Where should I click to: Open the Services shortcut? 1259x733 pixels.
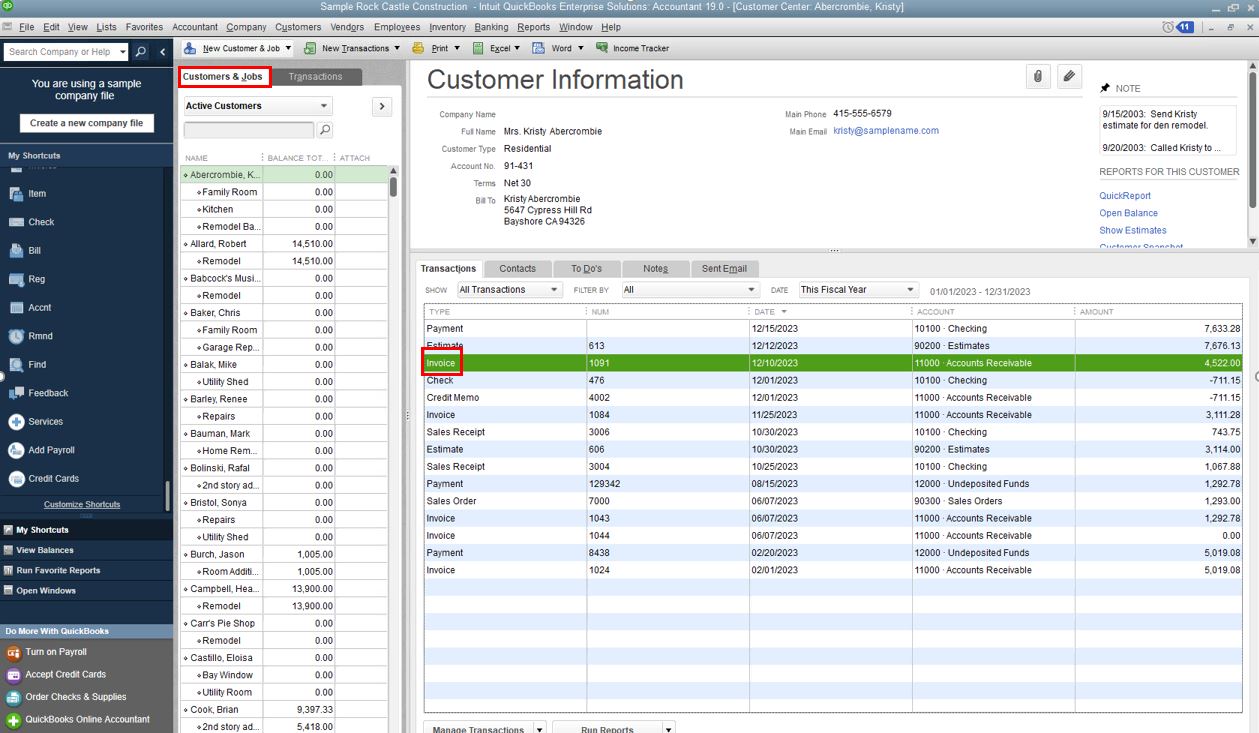tap(36, 422)
